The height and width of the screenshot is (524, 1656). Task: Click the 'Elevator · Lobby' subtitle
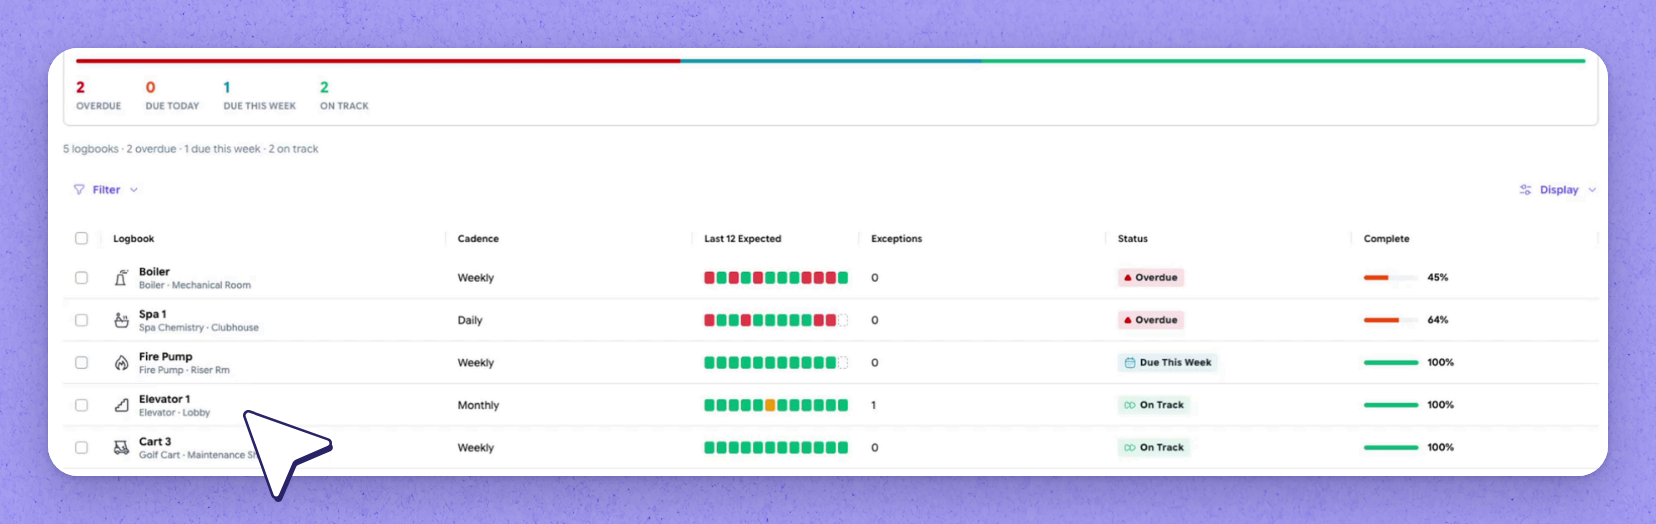pos(174,413)
